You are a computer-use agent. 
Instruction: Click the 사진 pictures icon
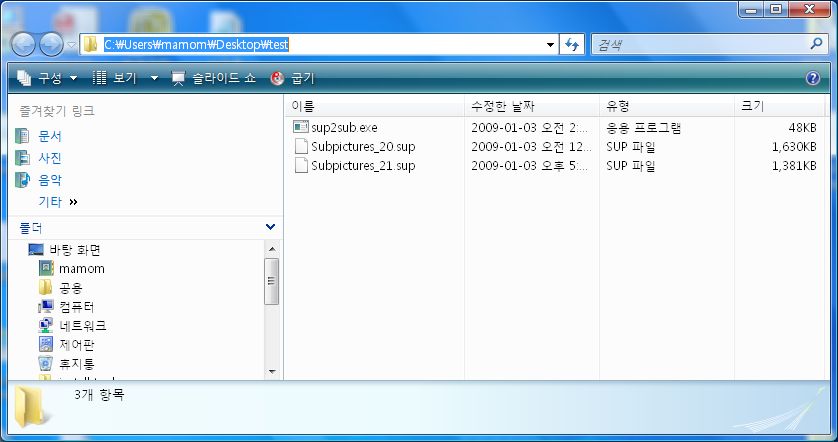tap(22, 158)
